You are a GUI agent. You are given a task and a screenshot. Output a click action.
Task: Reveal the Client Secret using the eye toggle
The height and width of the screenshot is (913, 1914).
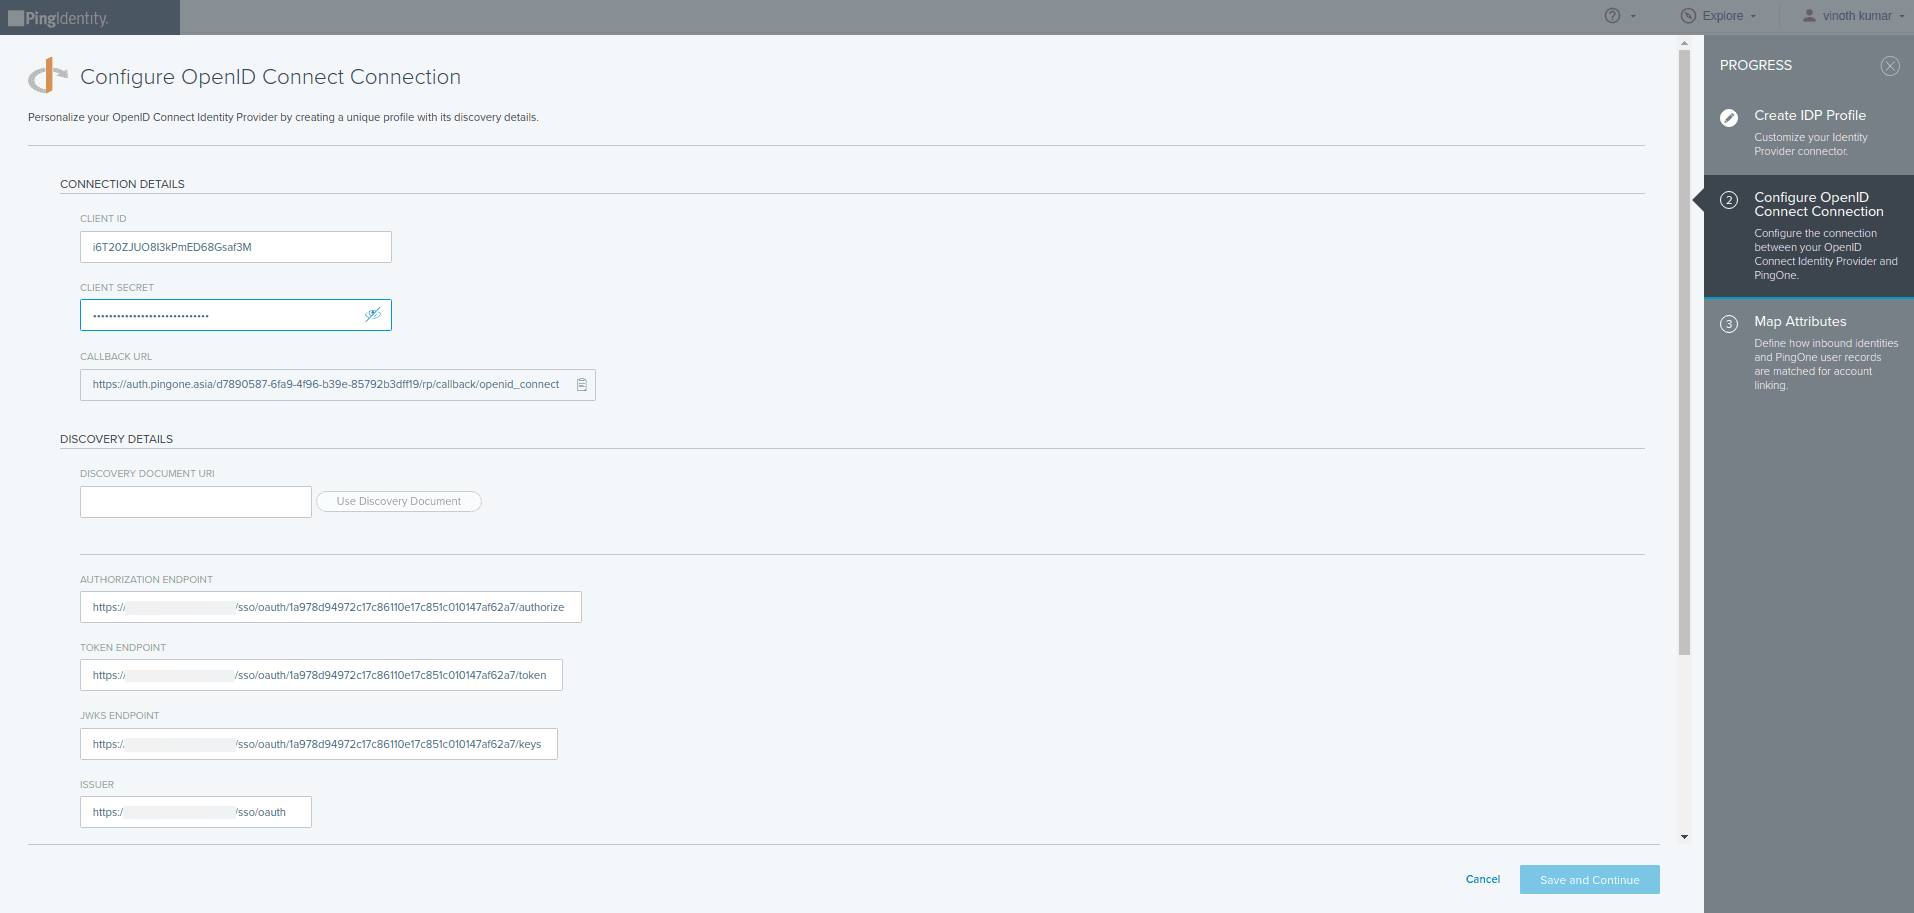tap(373, 314)
